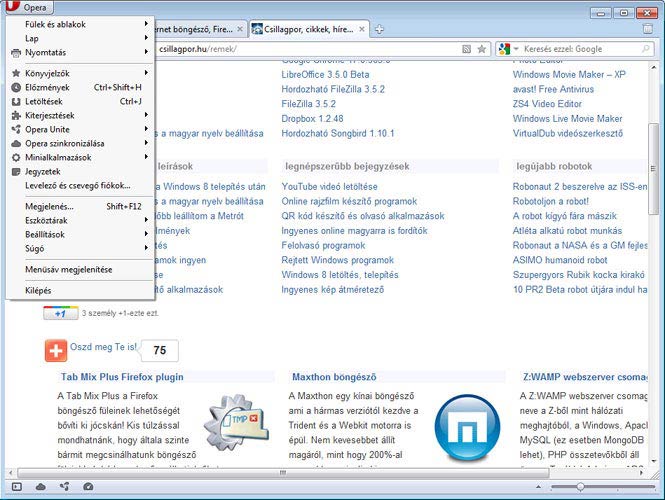Close the internet böngésző tab
Screen dimensions: 665x500
click(x=240, y=29)
